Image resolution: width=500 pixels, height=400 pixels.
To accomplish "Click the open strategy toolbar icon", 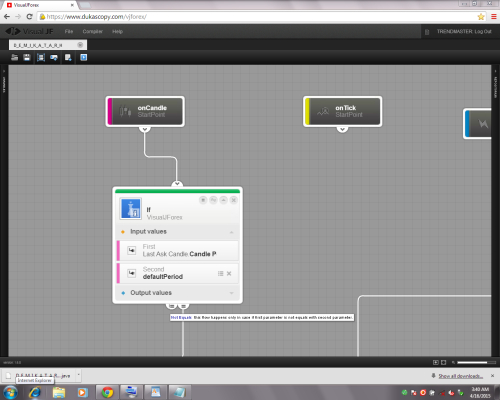I will click(x=14, y=58).
